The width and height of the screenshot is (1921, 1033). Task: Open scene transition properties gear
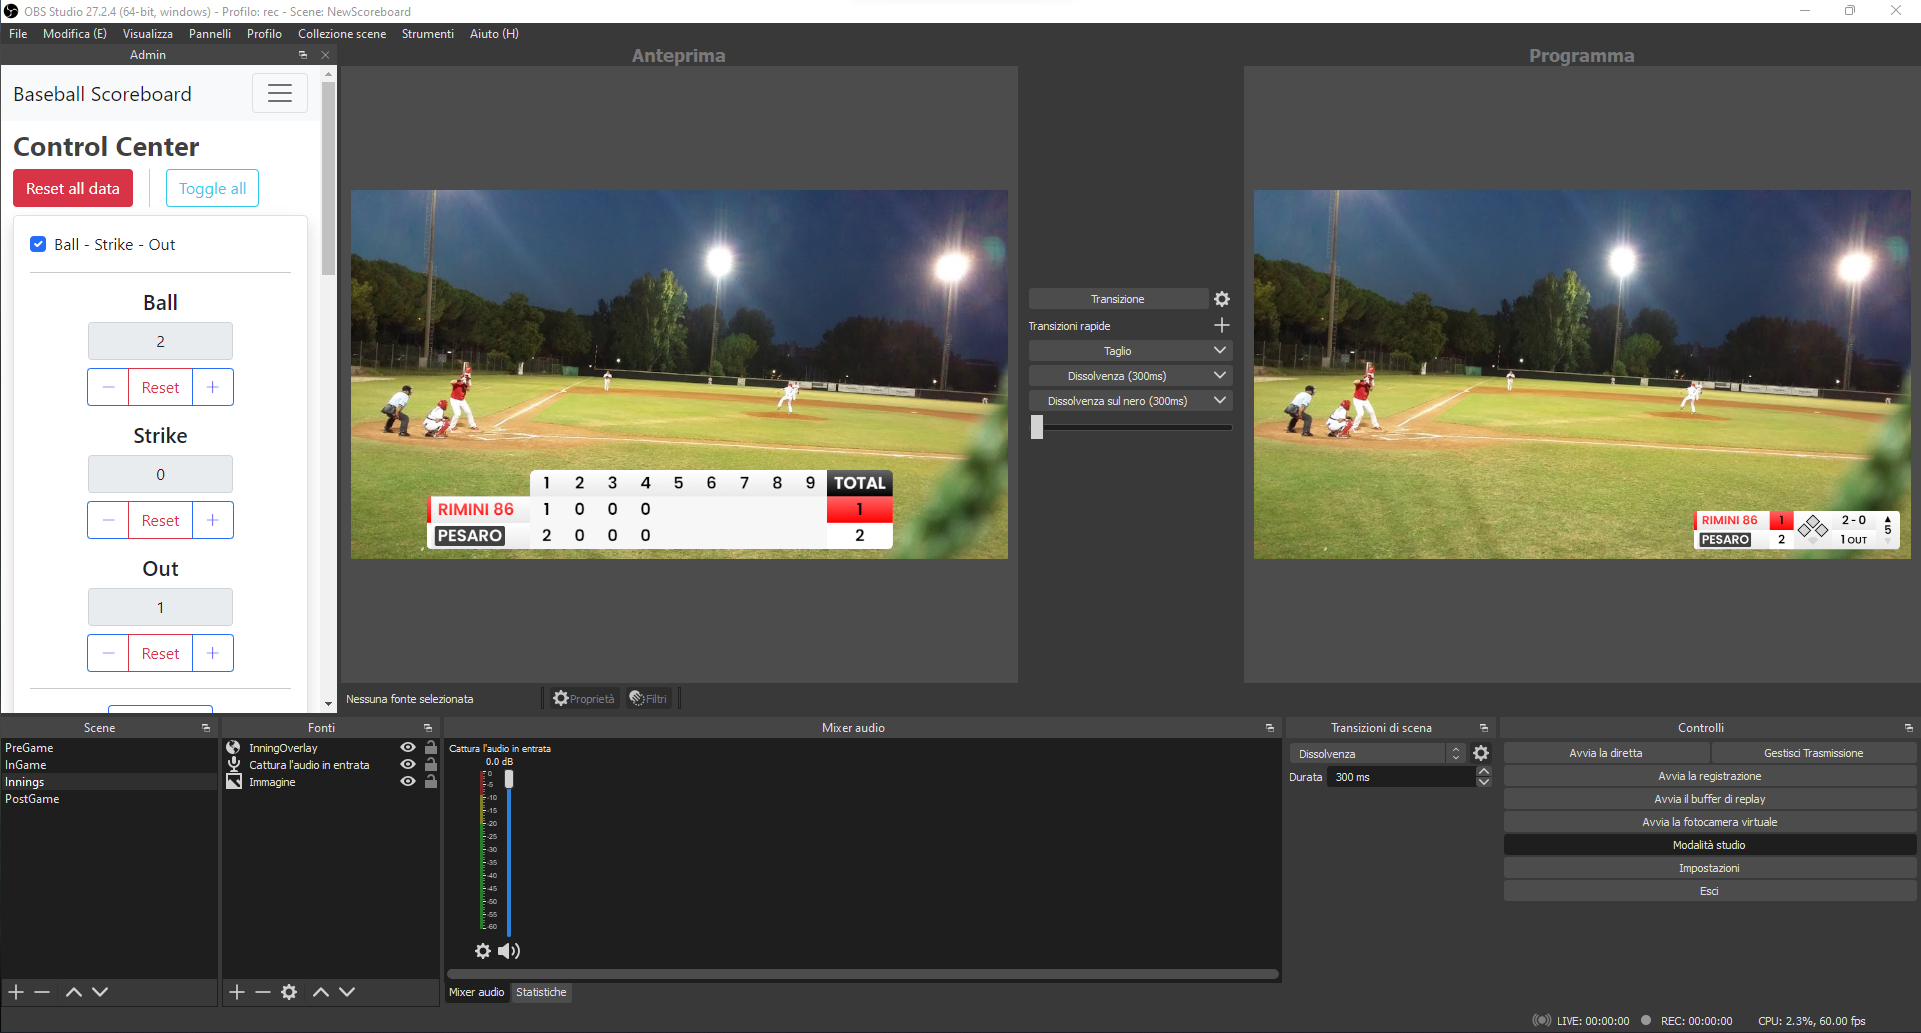point(1481,754)
